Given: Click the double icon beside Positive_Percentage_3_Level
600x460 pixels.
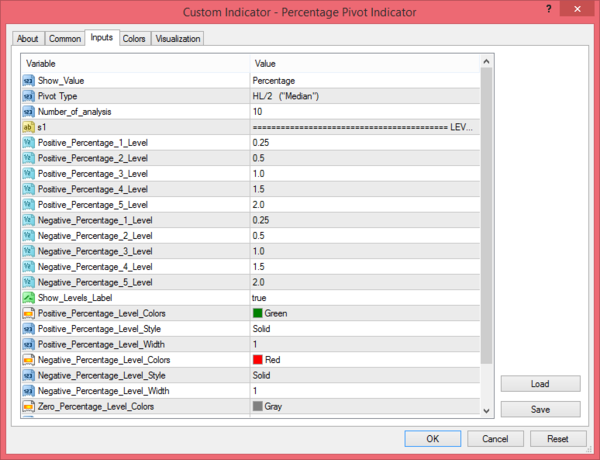Looking at the screenshot, I should [x=29, y=174].
